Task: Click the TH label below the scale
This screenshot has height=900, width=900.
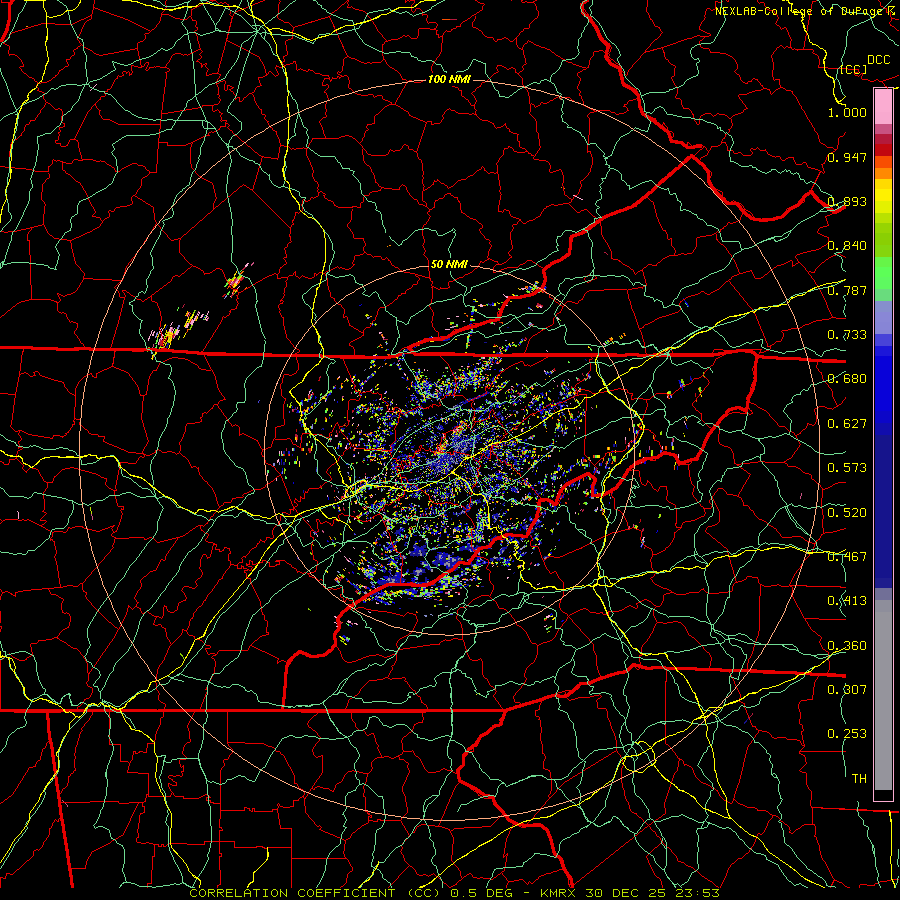Action: 859,779
